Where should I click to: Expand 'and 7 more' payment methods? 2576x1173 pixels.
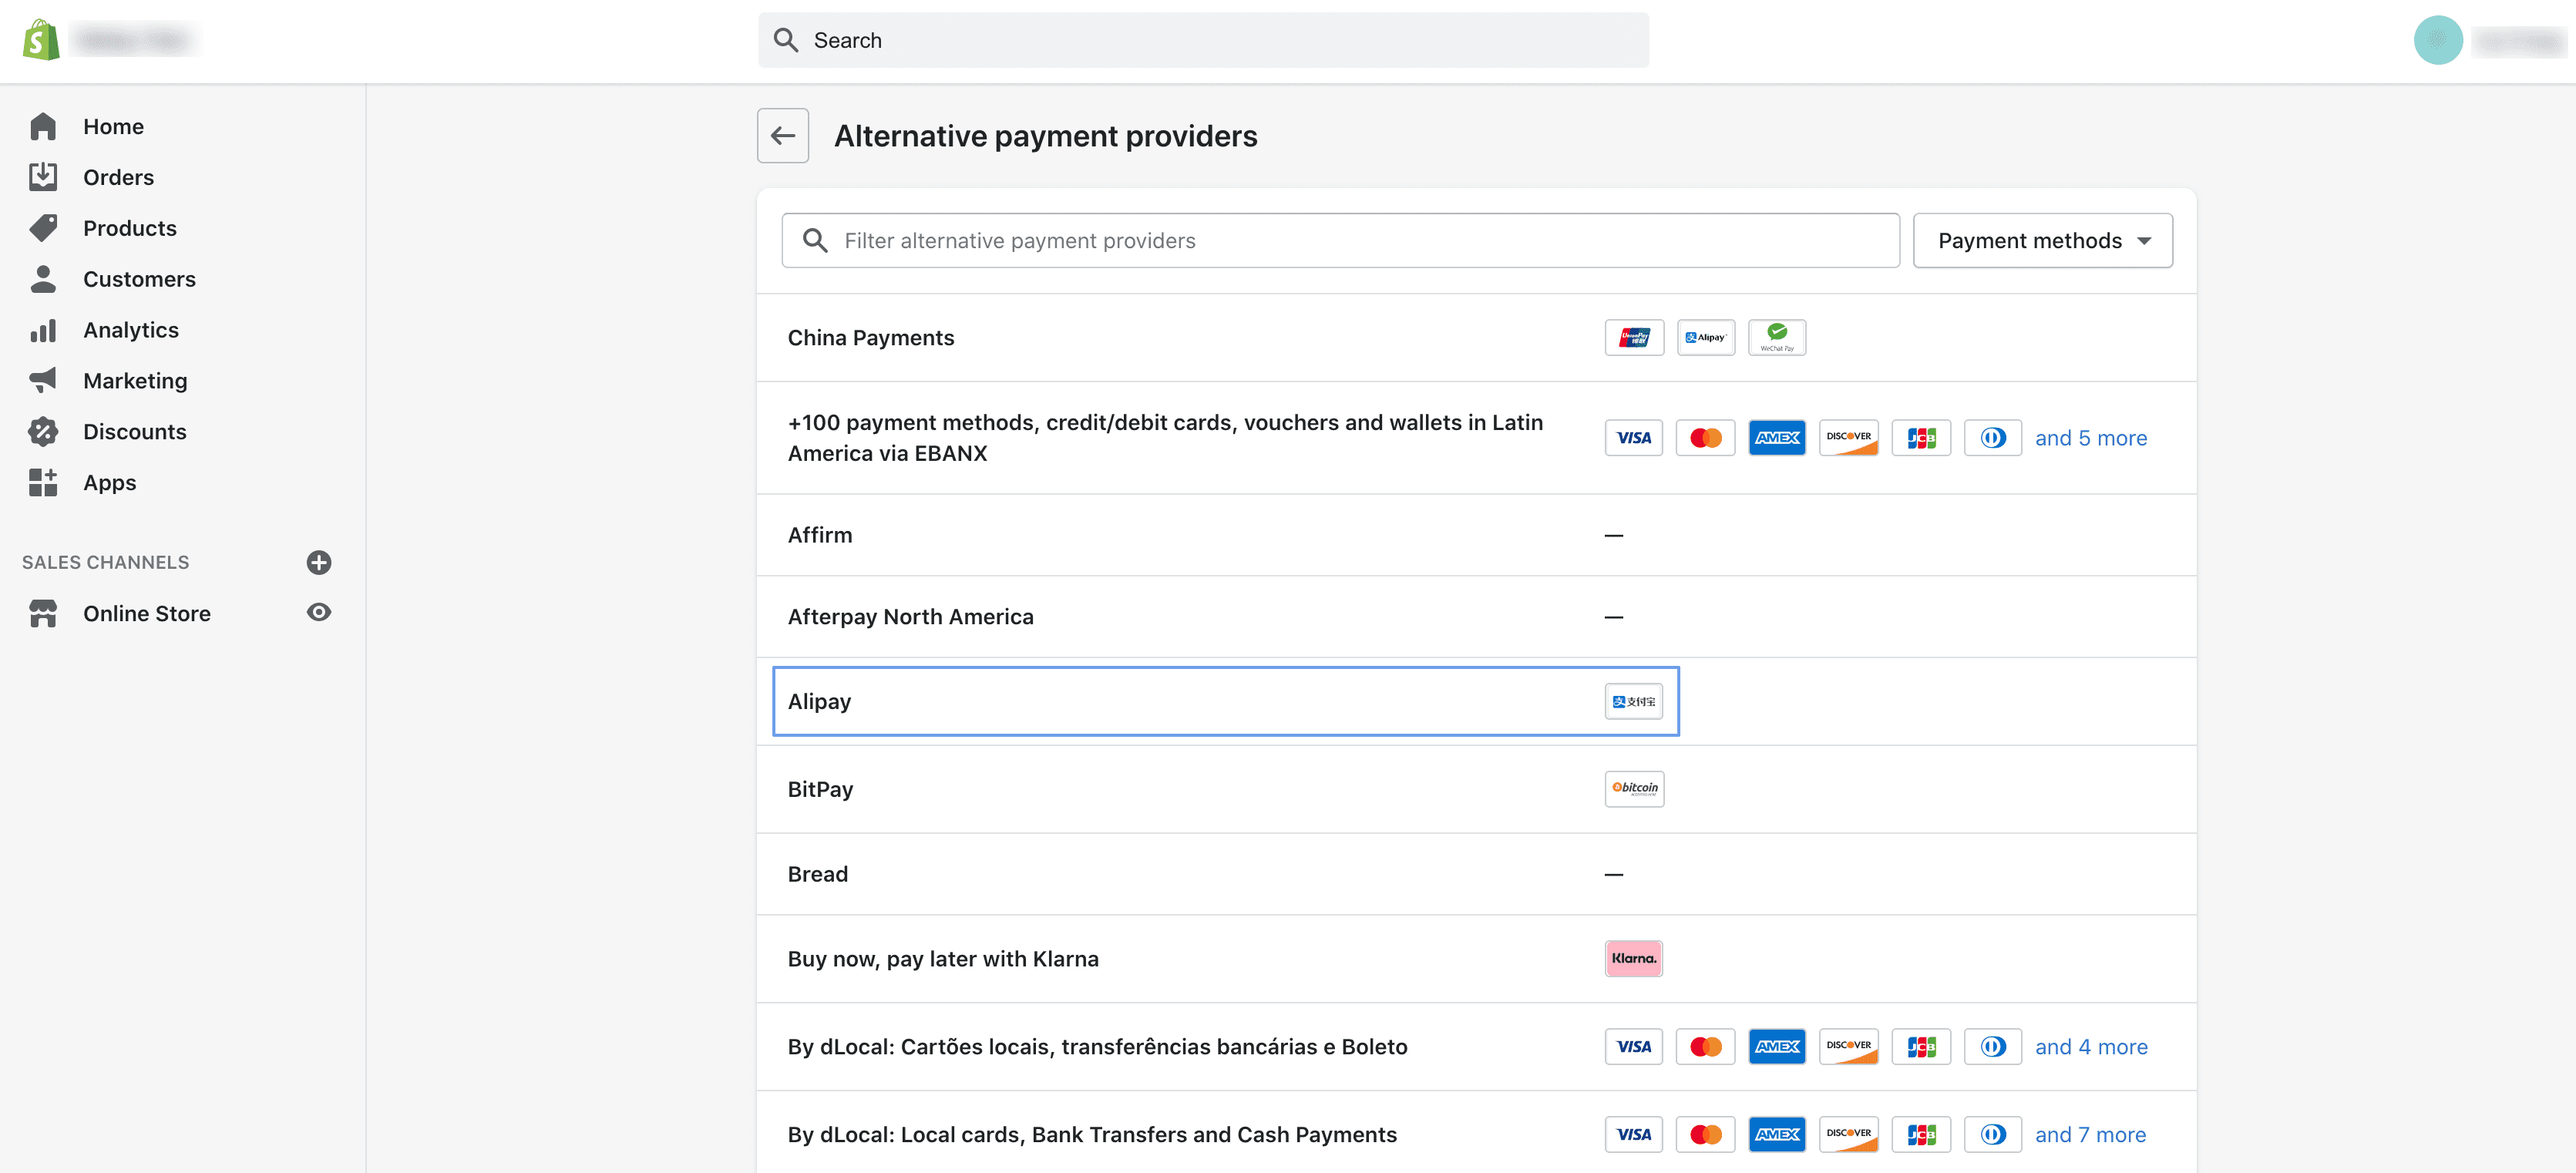pos(2090,1135)
